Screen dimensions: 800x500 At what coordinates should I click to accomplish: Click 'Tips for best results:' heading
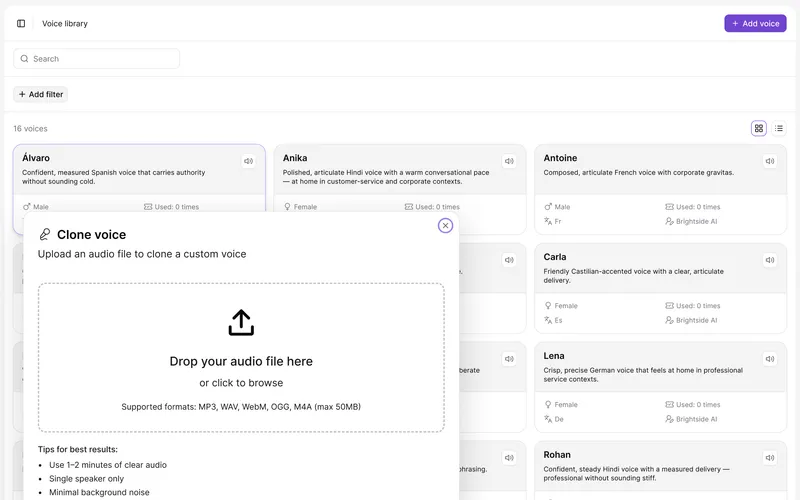click(78, 449)
